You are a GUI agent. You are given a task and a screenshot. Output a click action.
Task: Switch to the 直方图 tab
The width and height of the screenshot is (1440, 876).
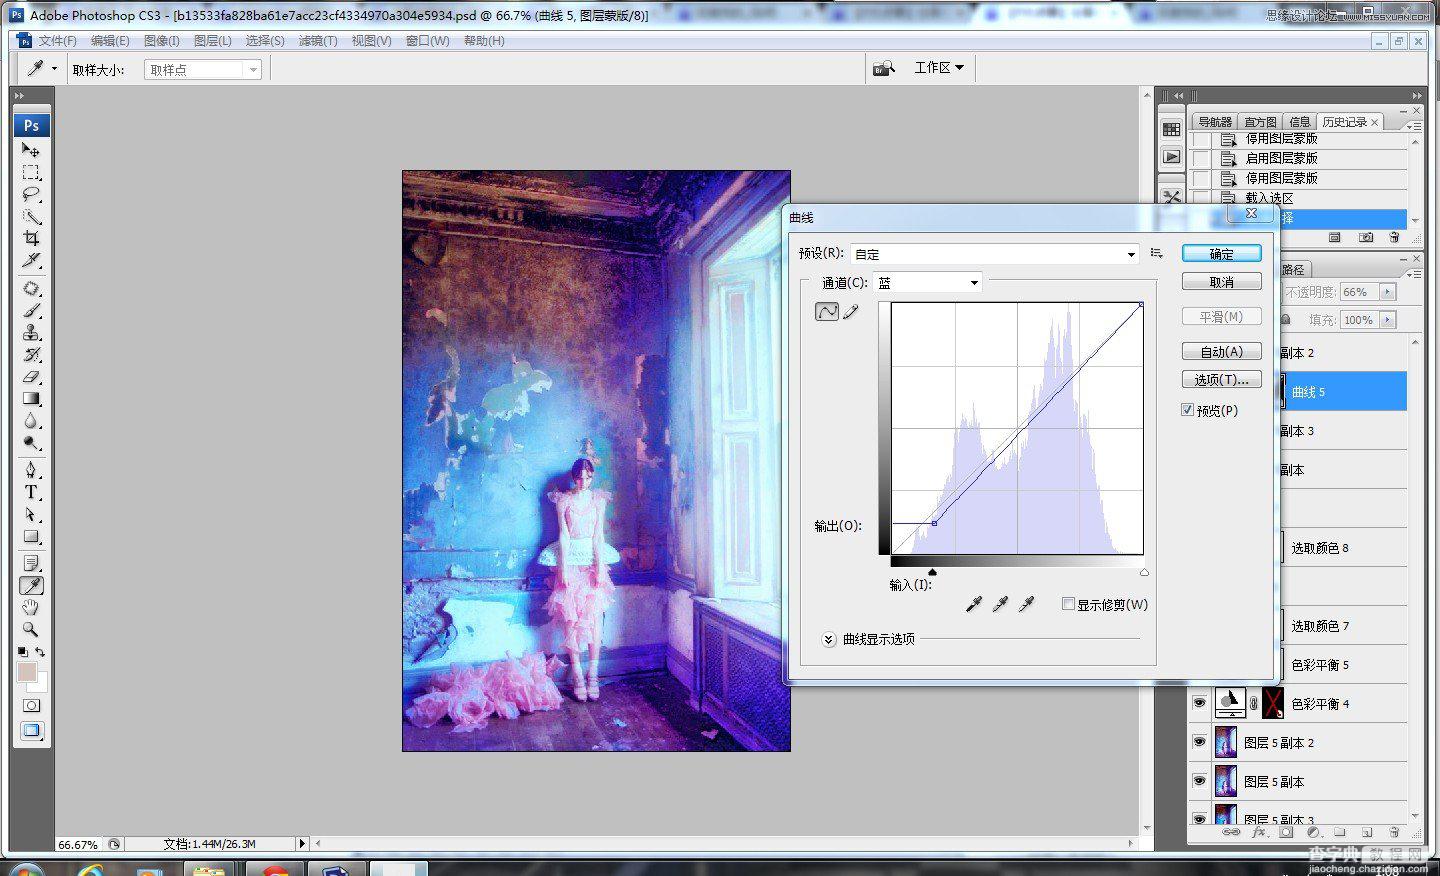coord(1260,122)
